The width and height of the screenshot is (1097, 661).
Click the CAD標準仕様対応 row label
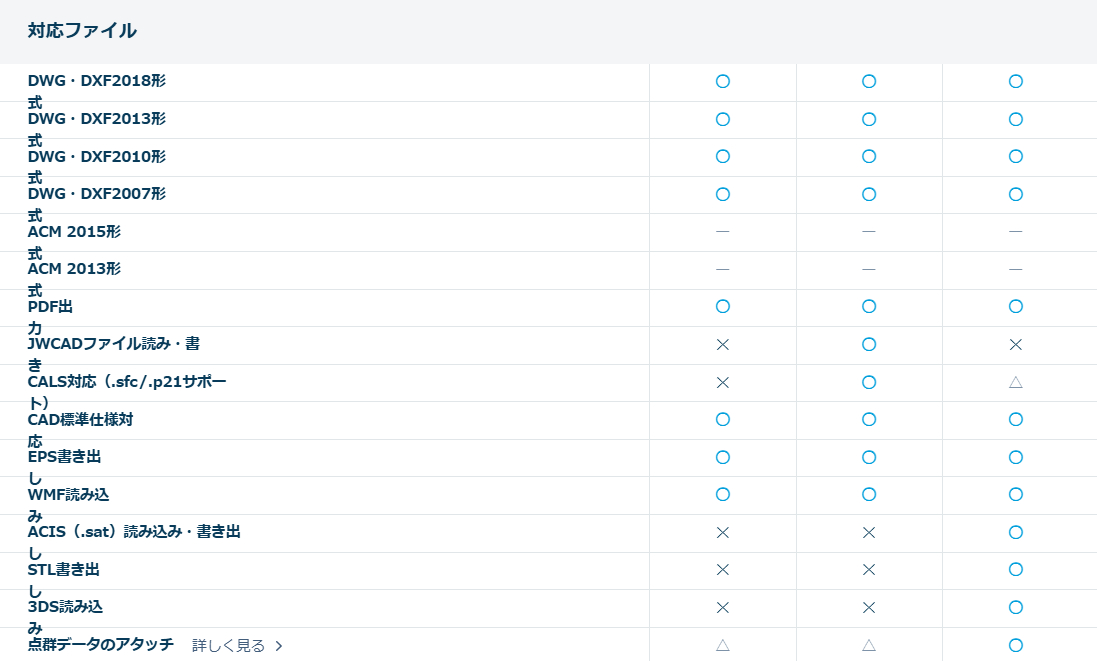click(x=80, y=420)
